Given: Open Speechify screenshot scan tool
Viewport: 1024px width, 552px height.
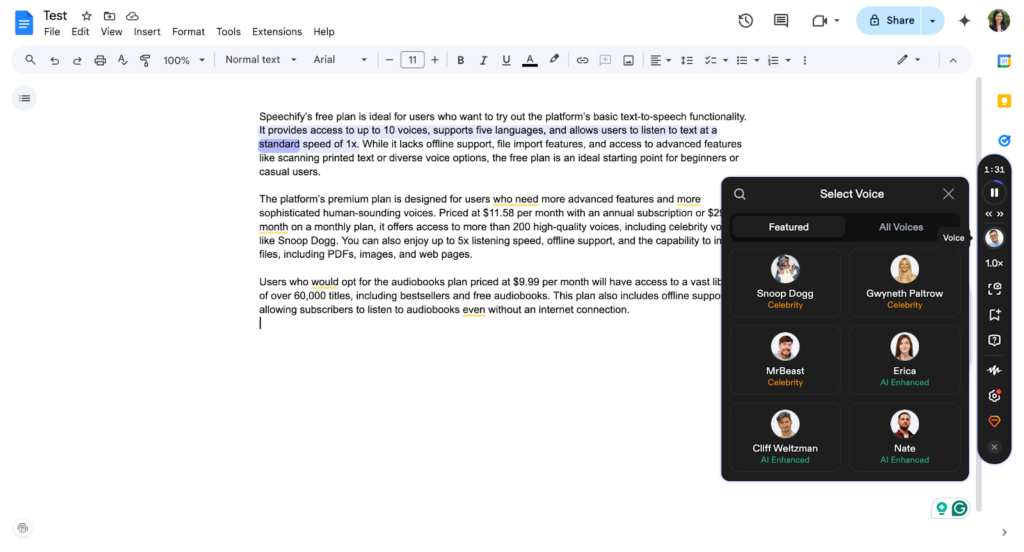Looking at the screenshot, I should click(994, 289).
